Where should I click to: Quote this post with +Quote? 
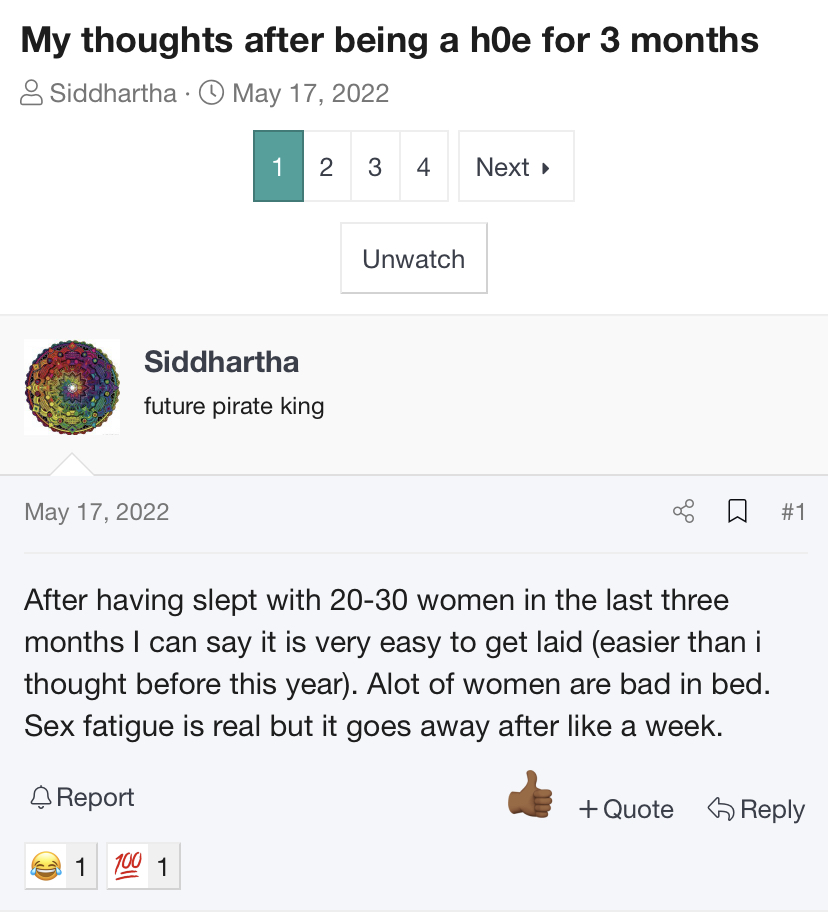626,809
